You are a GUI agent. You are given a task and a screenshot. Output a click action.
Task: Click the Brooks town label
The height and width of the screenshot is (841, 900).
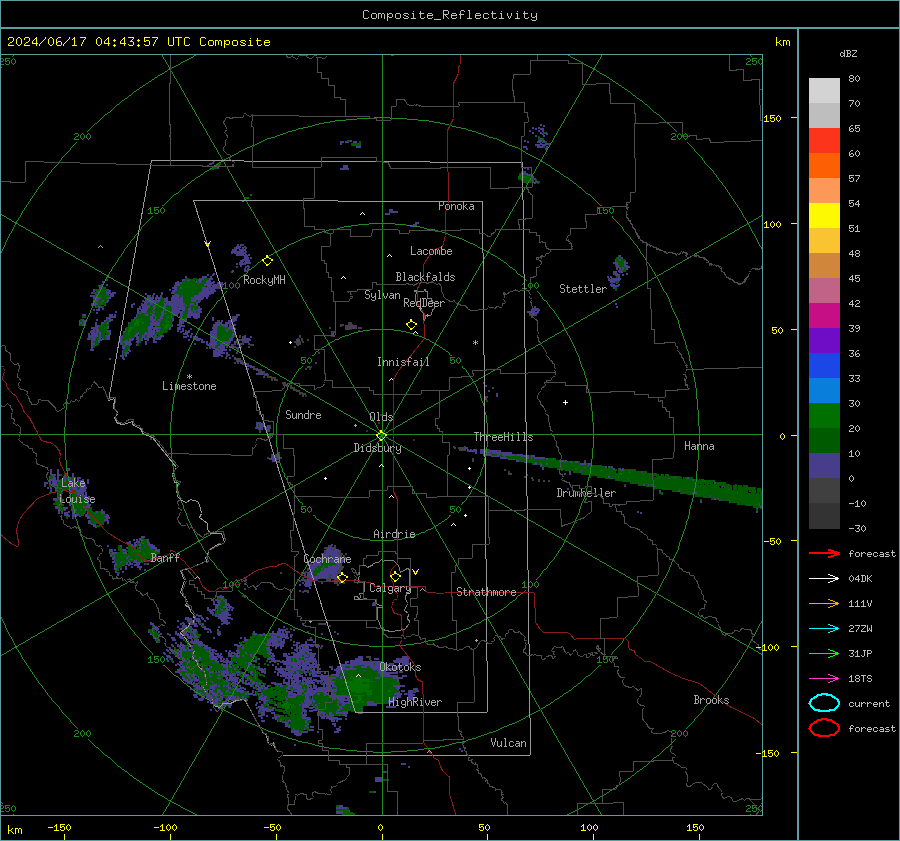[711, 700]
